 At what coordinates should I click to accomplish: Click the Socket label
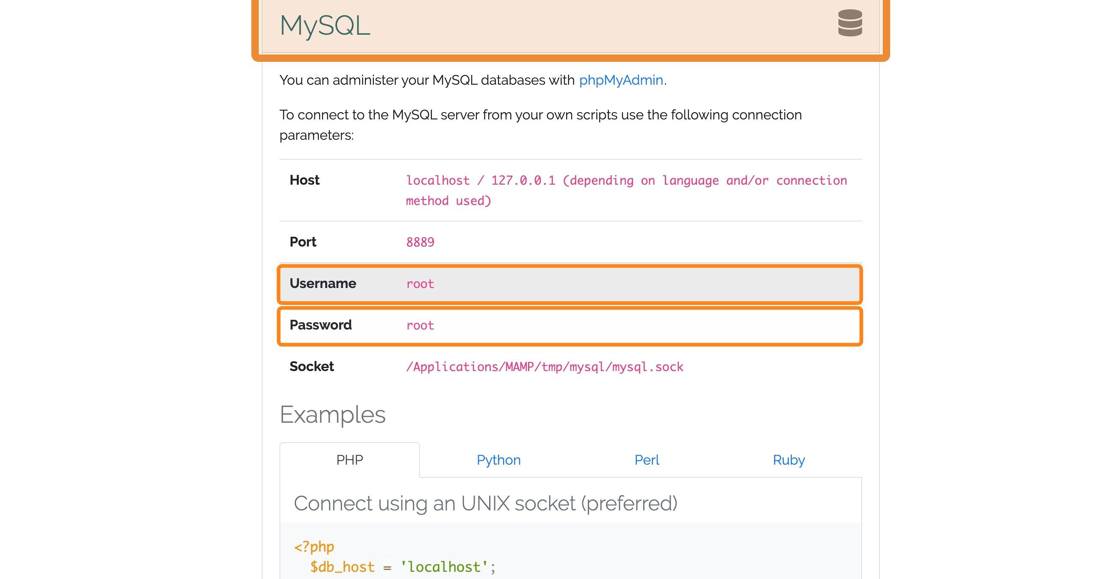[311, 367]
